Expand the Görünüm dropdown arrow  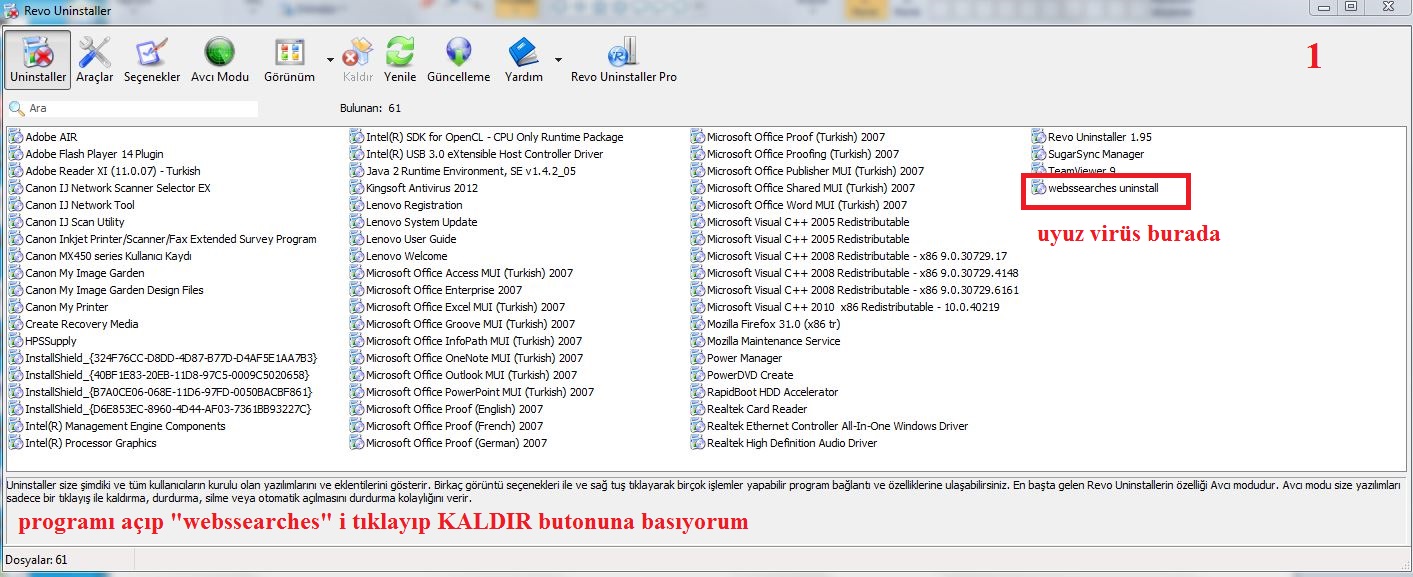tap(329, 59)
